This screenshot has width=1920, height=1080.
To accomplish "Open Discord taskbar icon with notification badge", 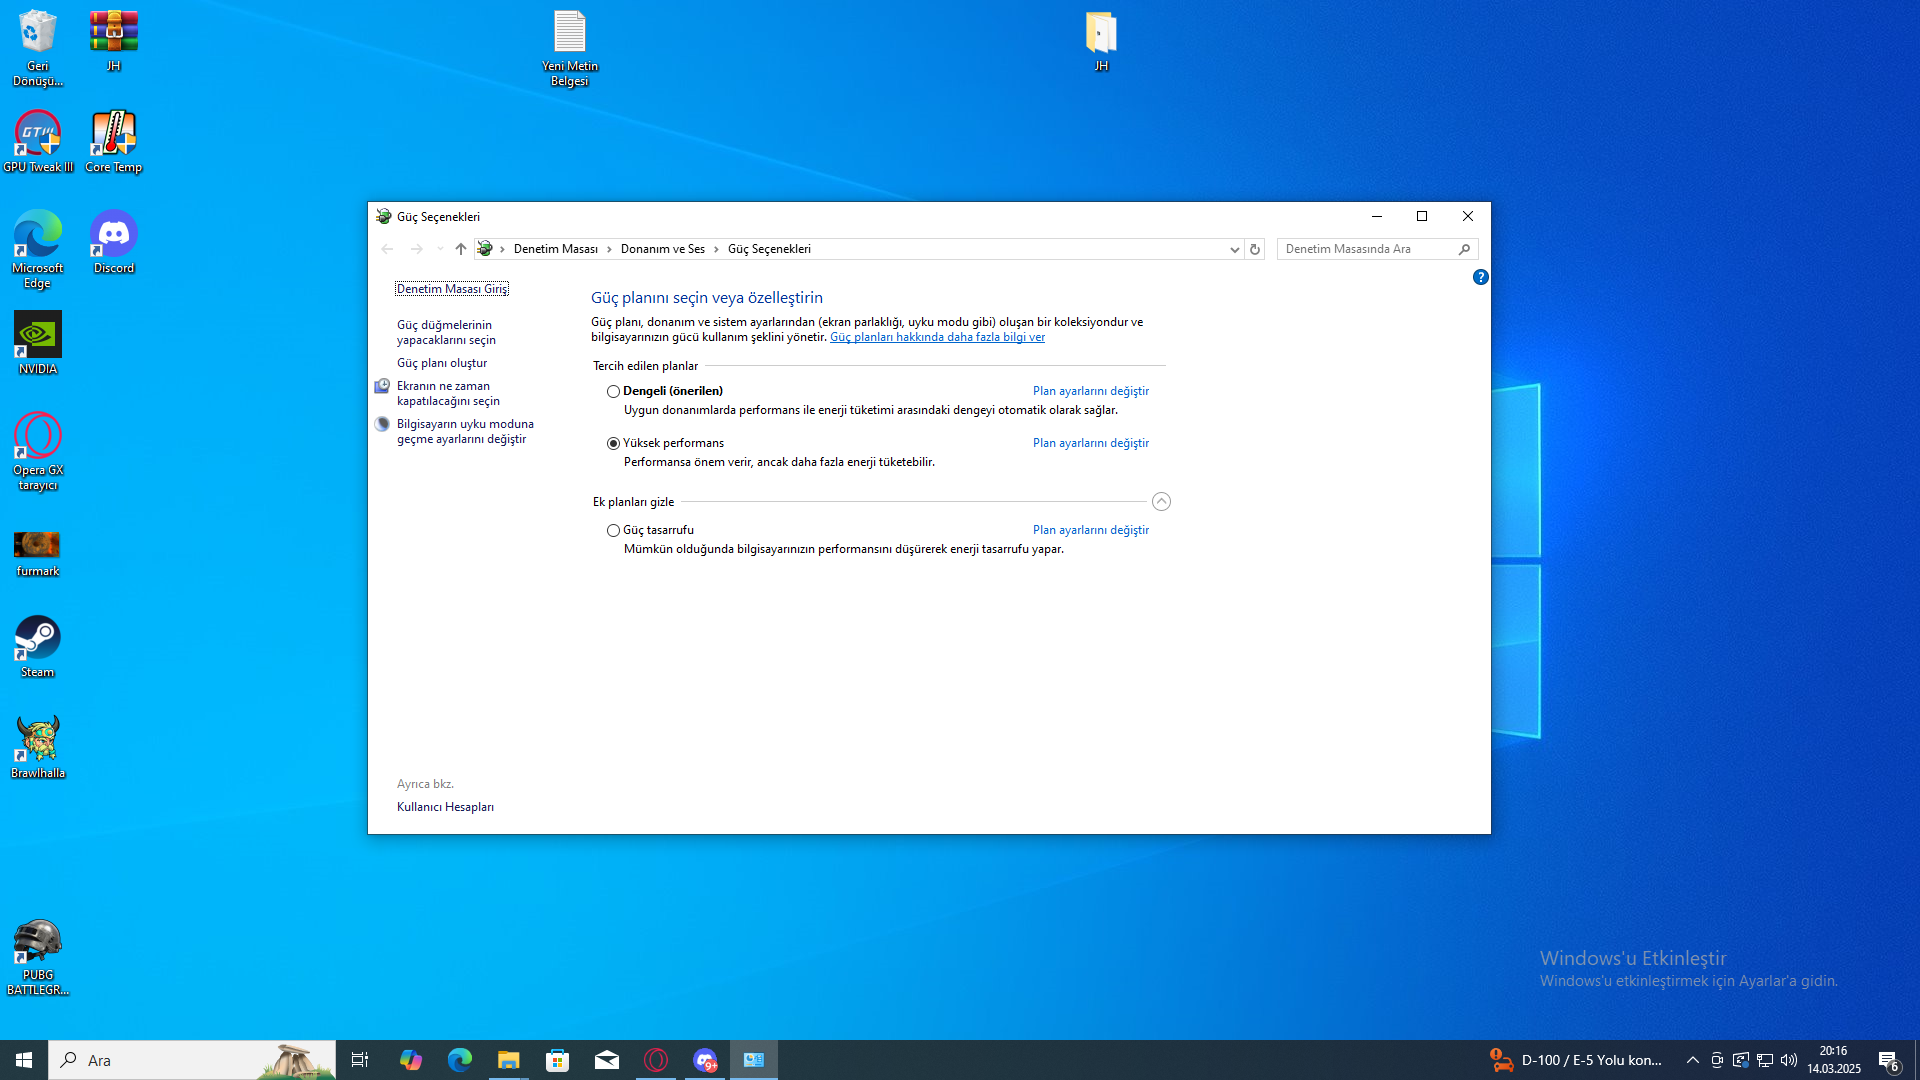I will tap(705, 1060).
